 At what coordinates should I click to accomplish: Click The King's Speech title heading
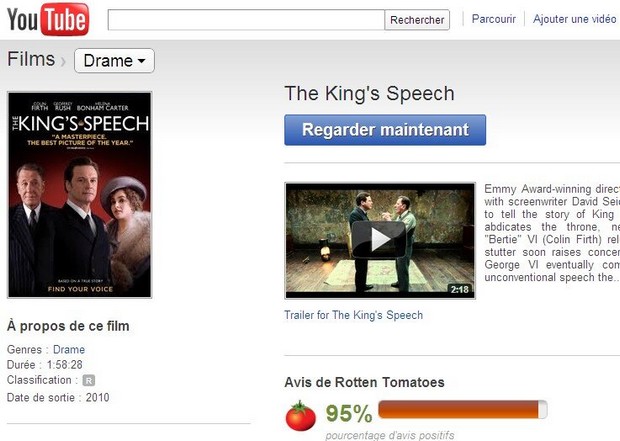pos(369,94)
